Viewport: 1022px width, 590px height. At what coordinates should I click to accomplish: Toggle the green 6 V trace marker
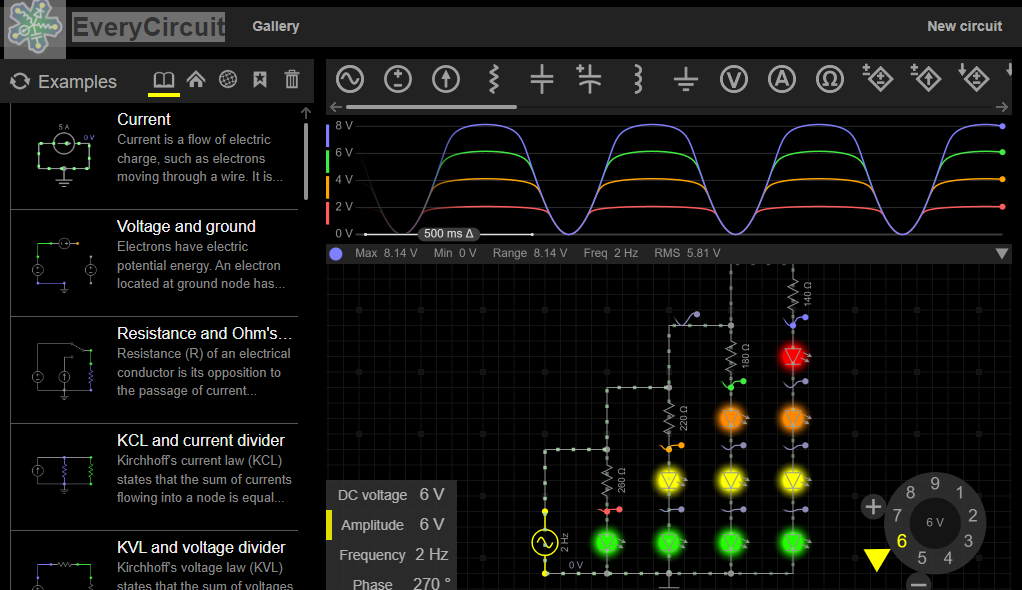tap(329, 159)
